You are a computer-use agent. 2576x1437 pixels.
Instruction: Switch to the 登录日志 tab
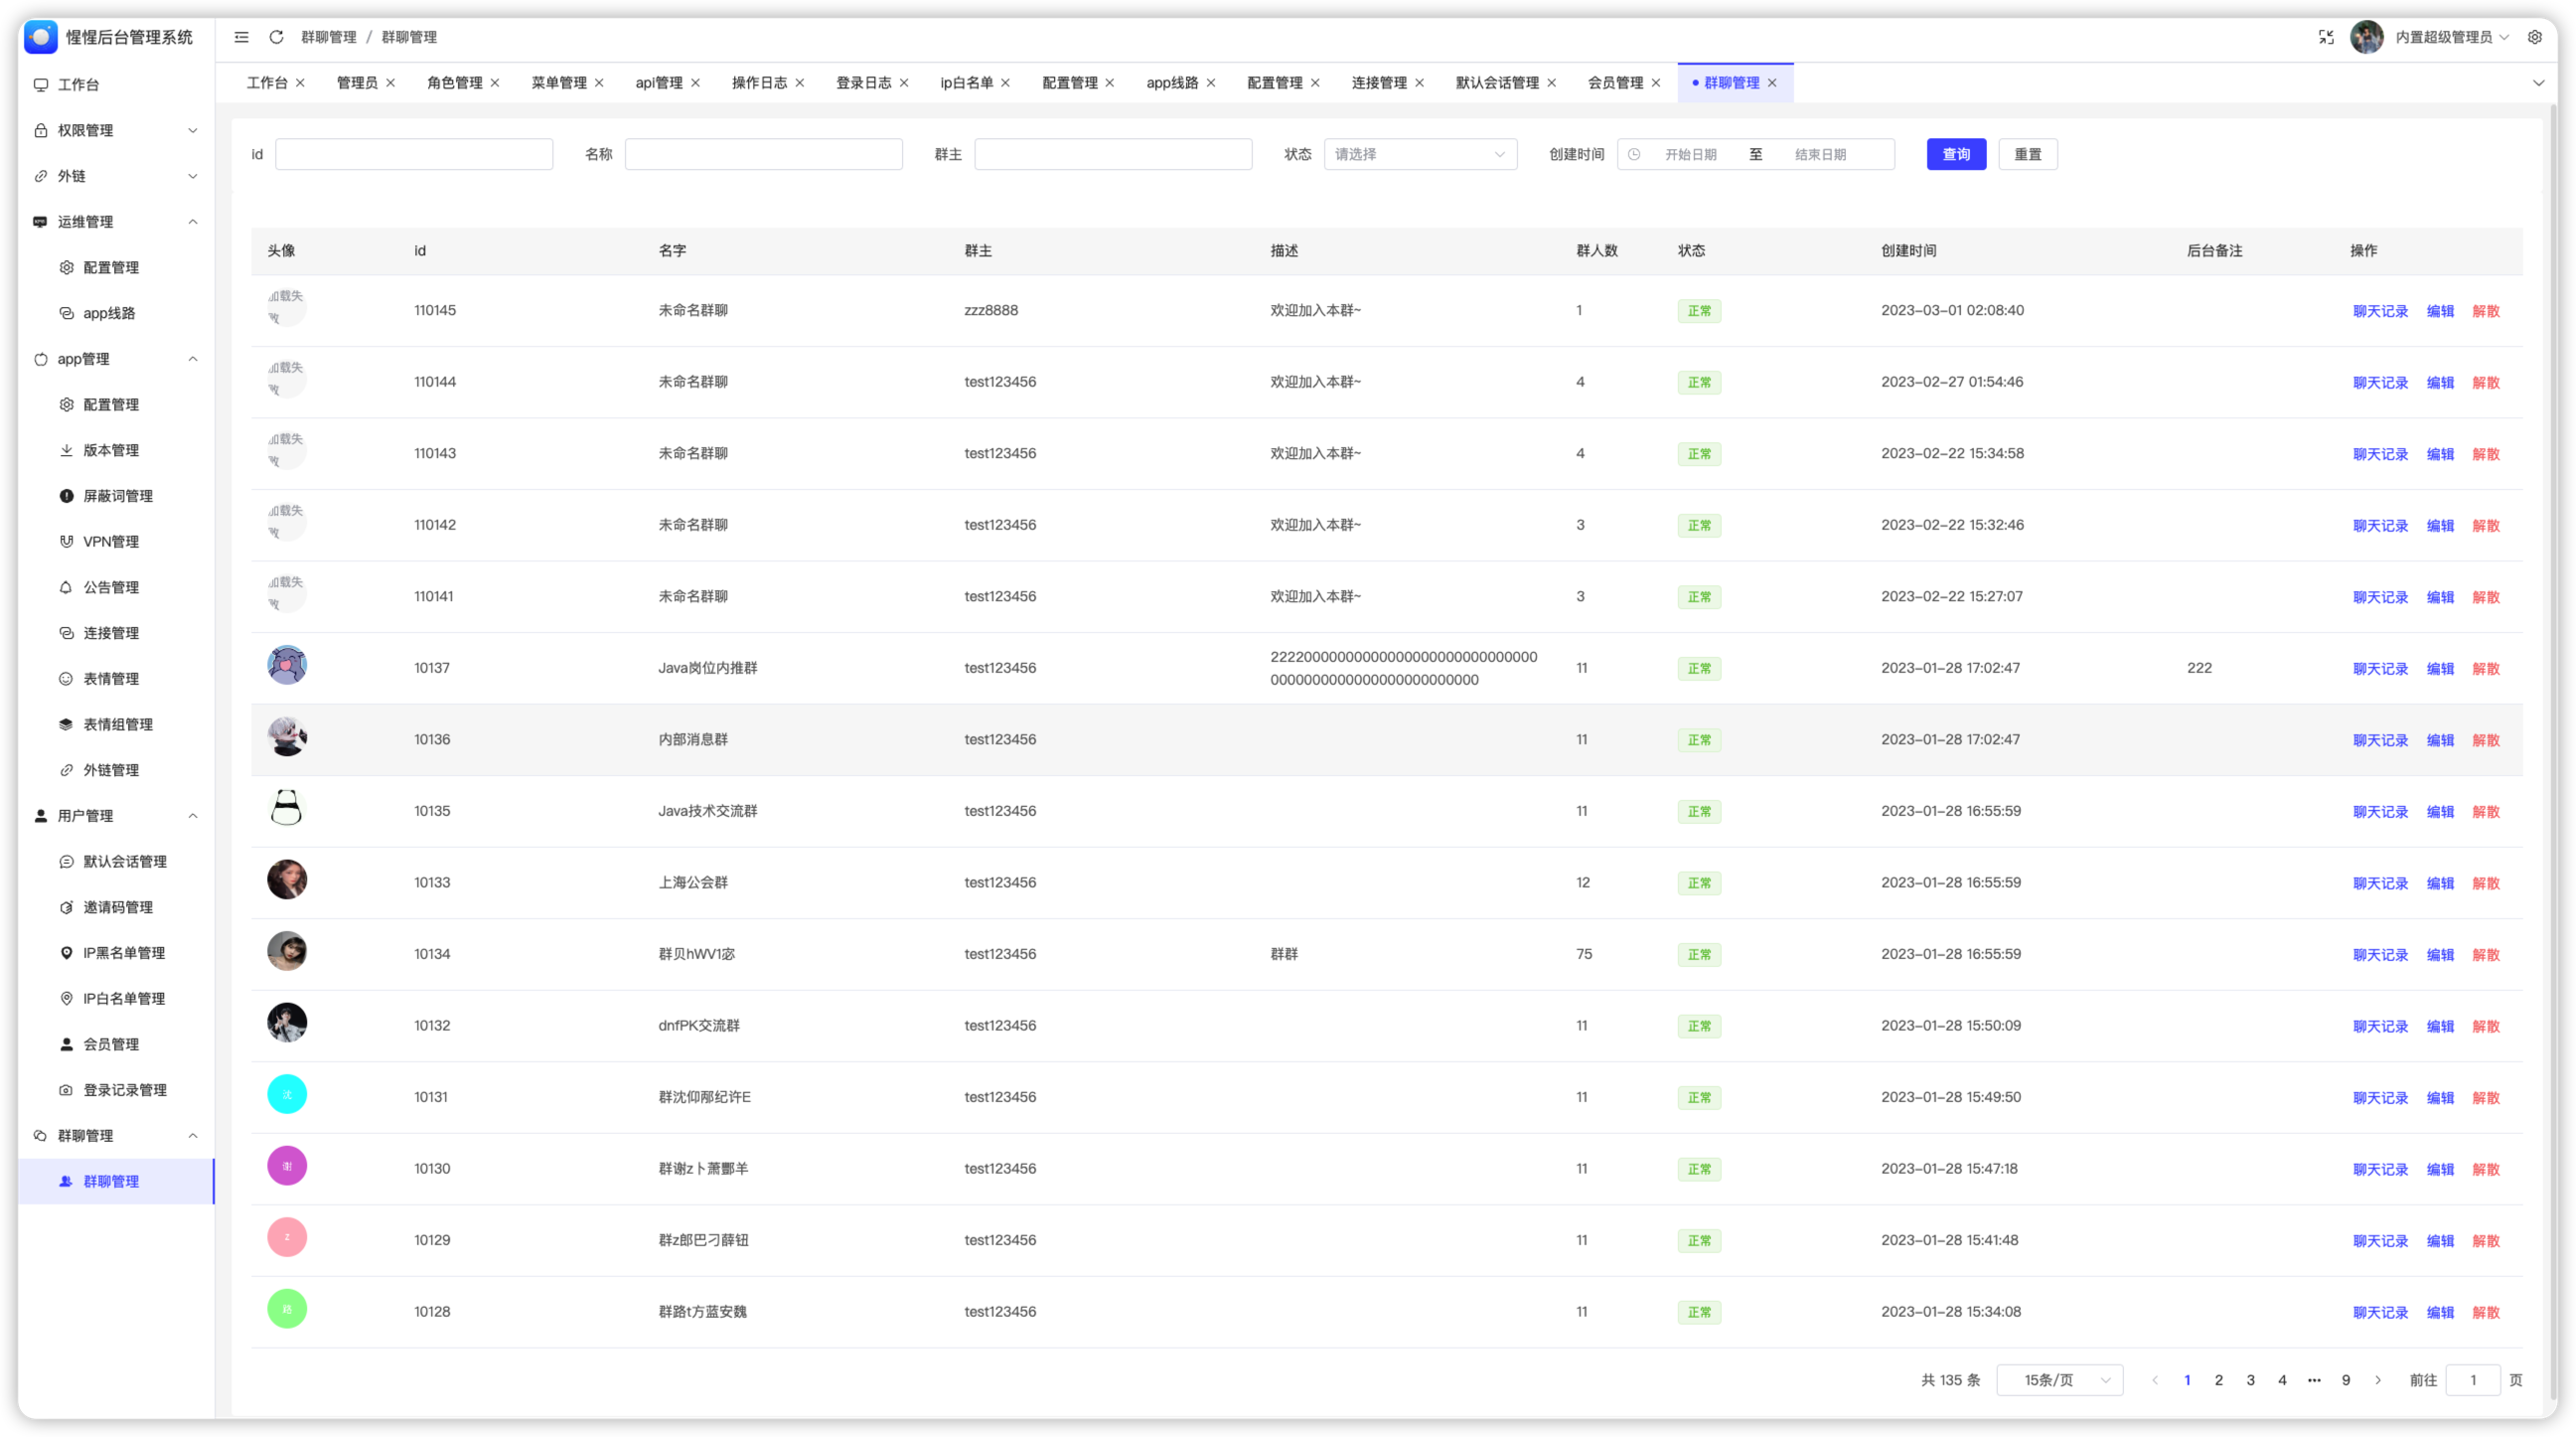coord(863,83)
